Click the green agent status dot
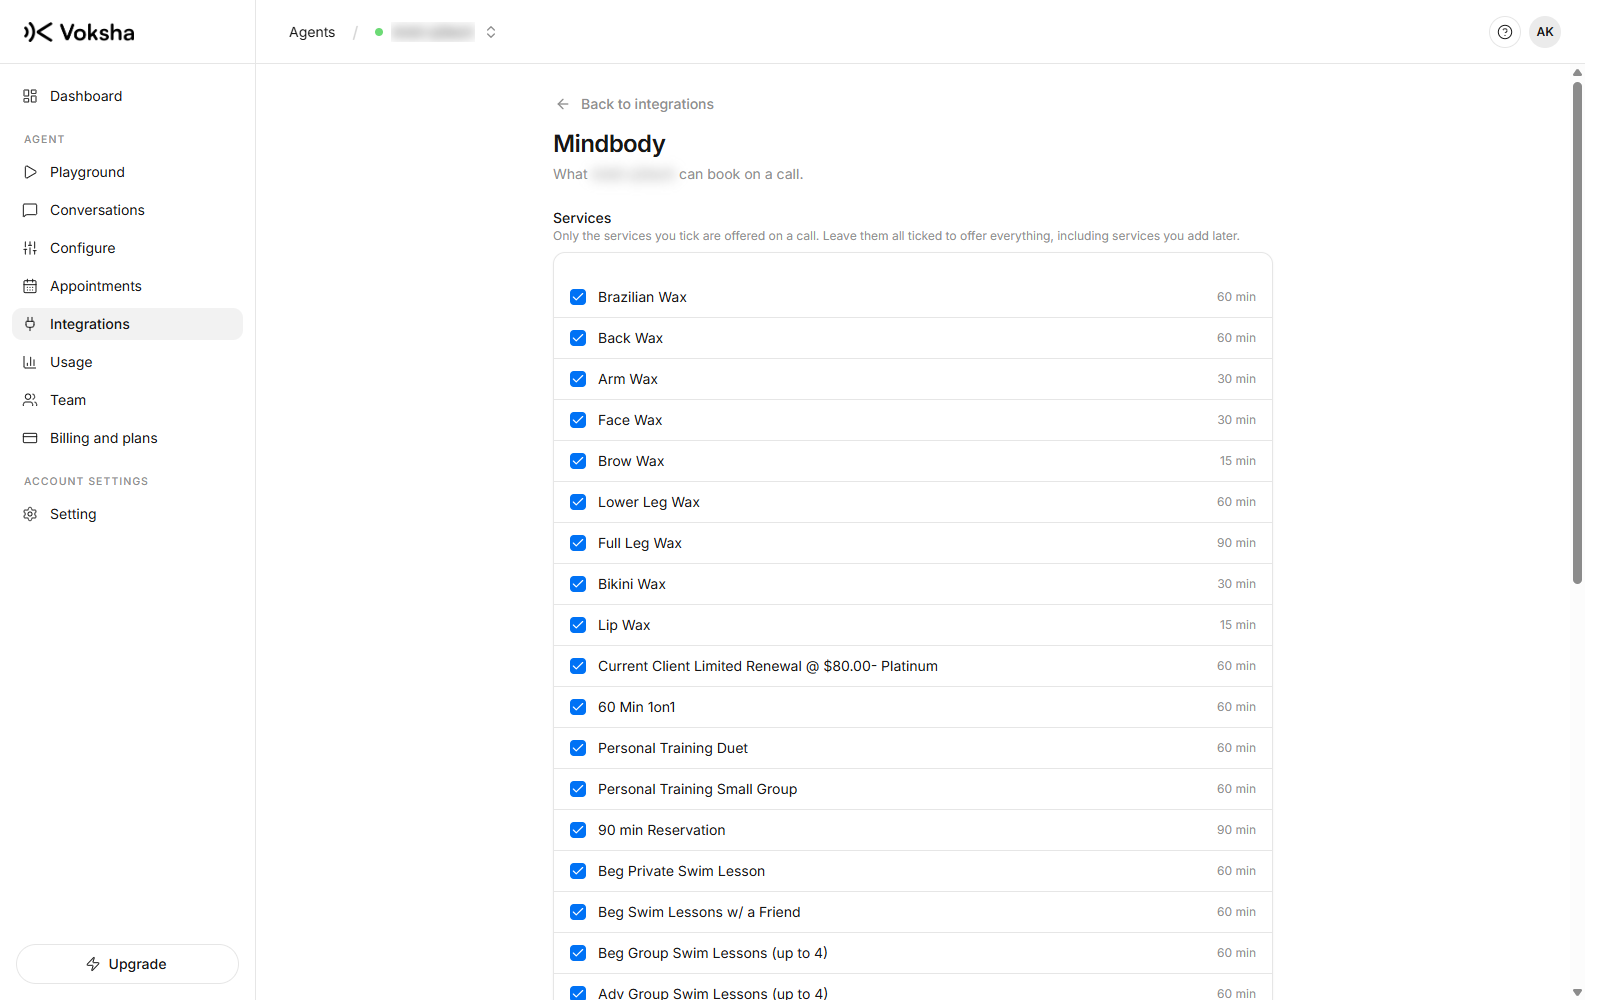This screenshot has width=1600, height=1000. (x=379, y=32)
